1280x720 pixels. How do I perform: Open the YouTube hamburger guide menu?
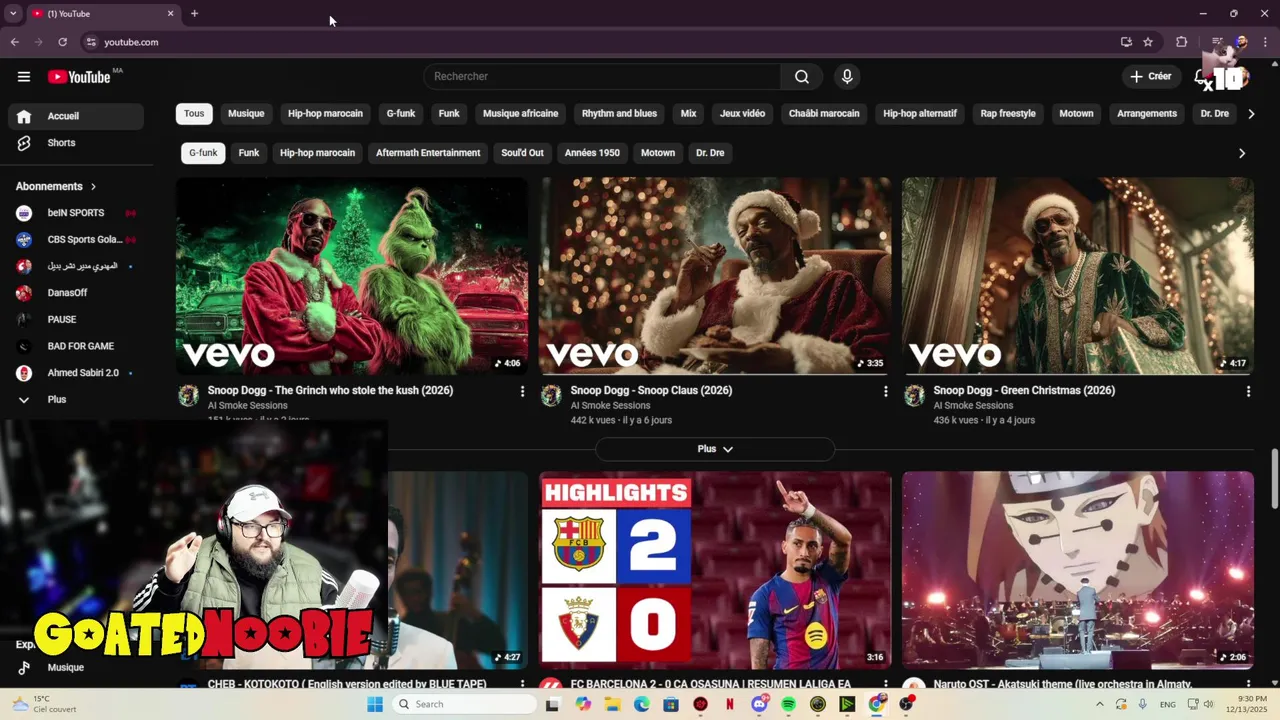(x=24, y=77)
